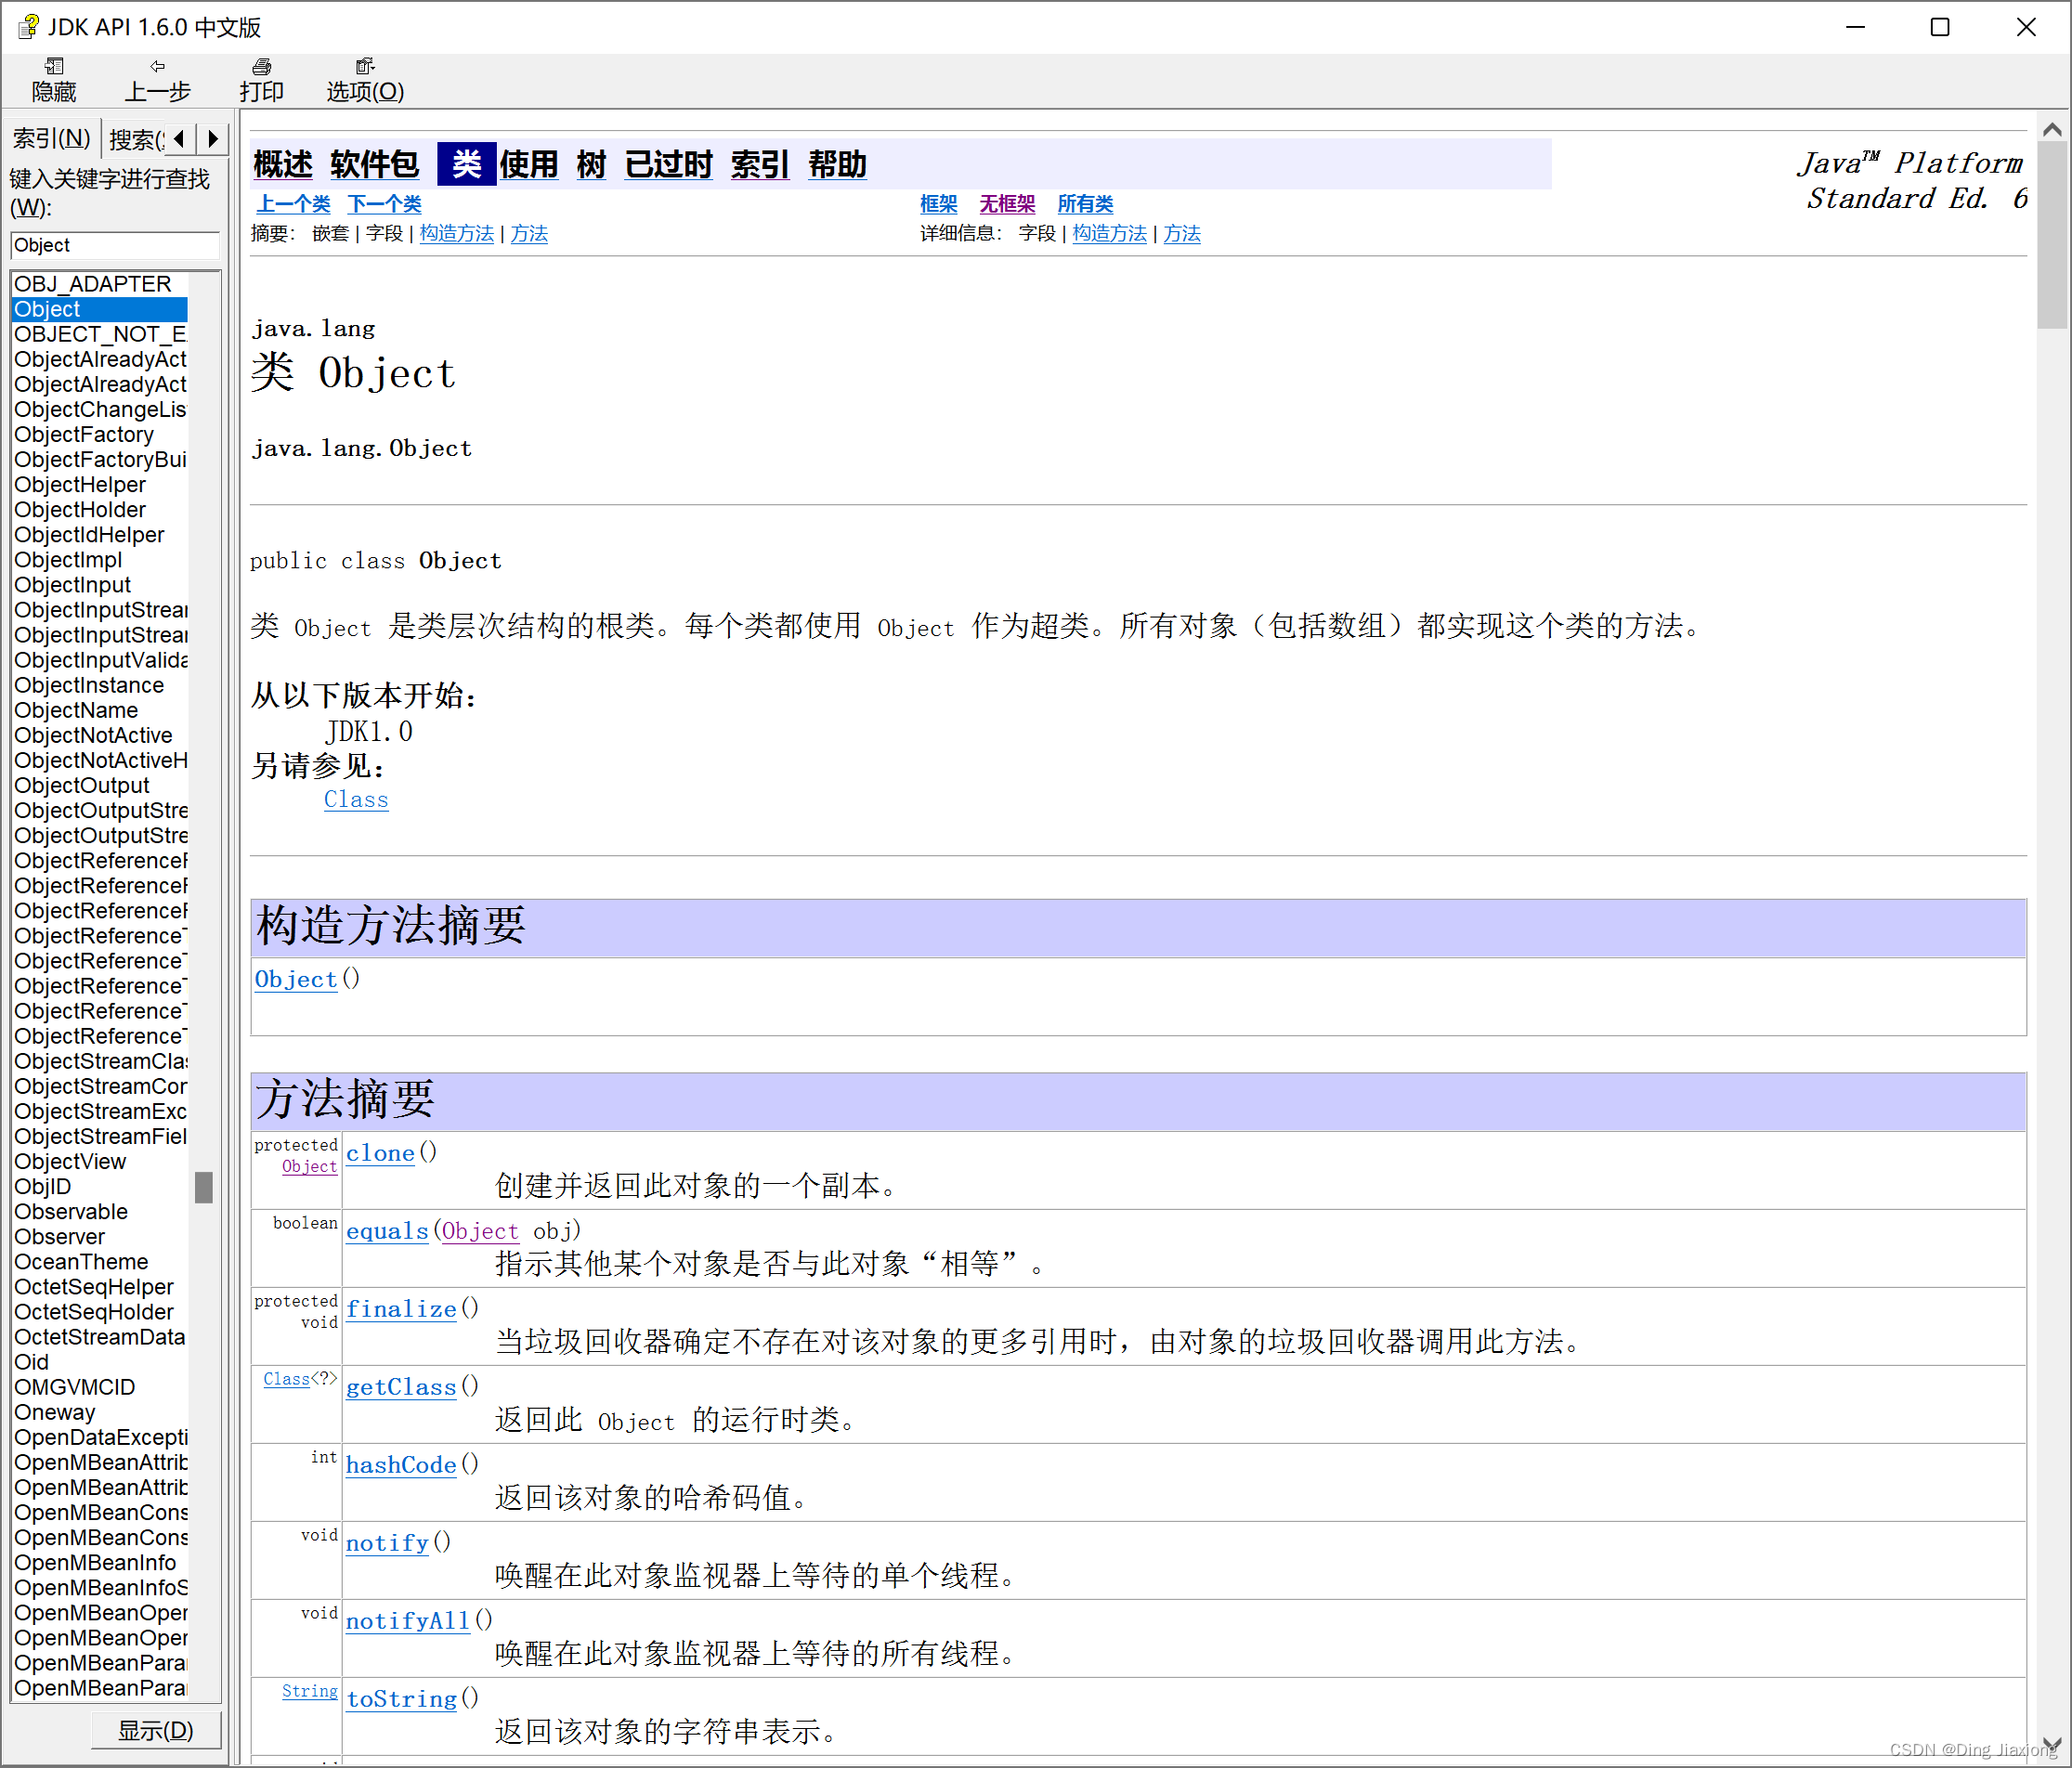Switch to the Index (索引) tab
The image size is (2072, 1768).
52,139
